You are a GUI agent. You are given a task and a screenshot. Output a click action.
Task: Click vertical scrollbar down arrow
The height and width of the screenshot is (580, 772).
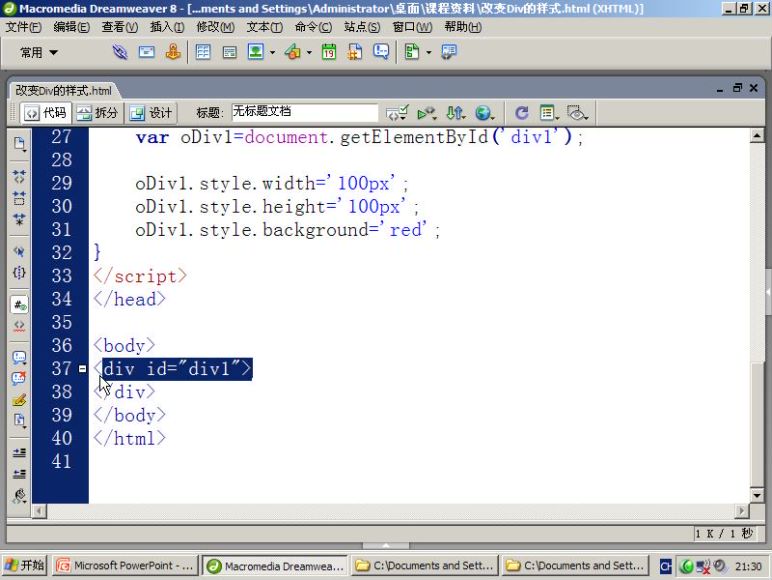[757, 495]
